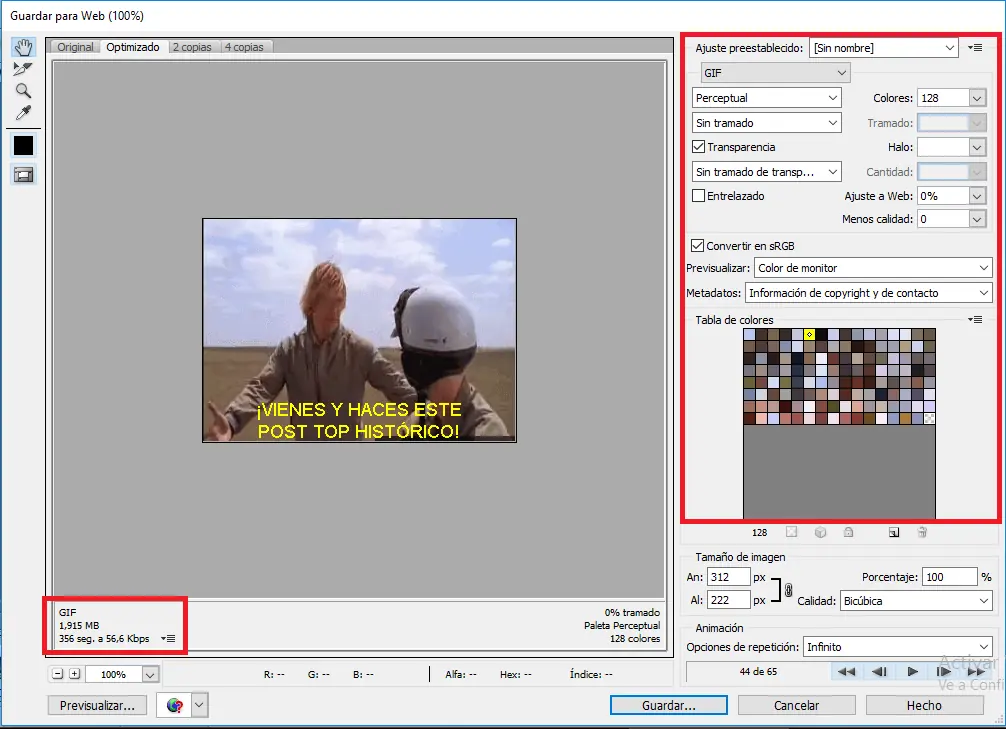Click the new color icon below the table
This screenshot has width=1006, height=729.
pyautogui.click(x=895, y=532)
